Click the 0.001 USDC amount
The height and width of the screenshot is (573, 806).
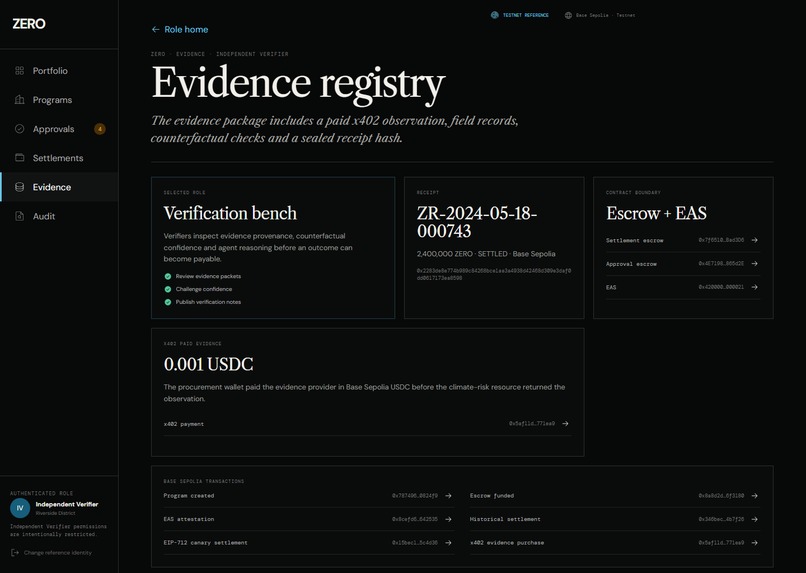(x=209, y=364)
